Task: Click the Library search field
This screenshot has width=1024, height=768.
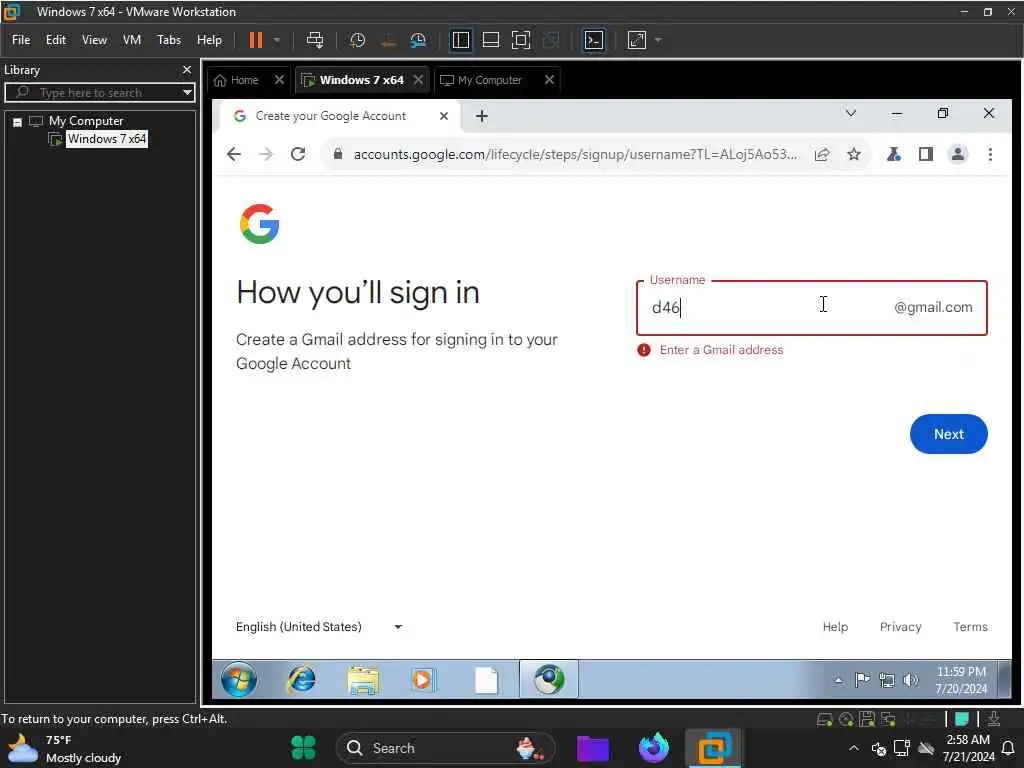Action: point(98,93)
